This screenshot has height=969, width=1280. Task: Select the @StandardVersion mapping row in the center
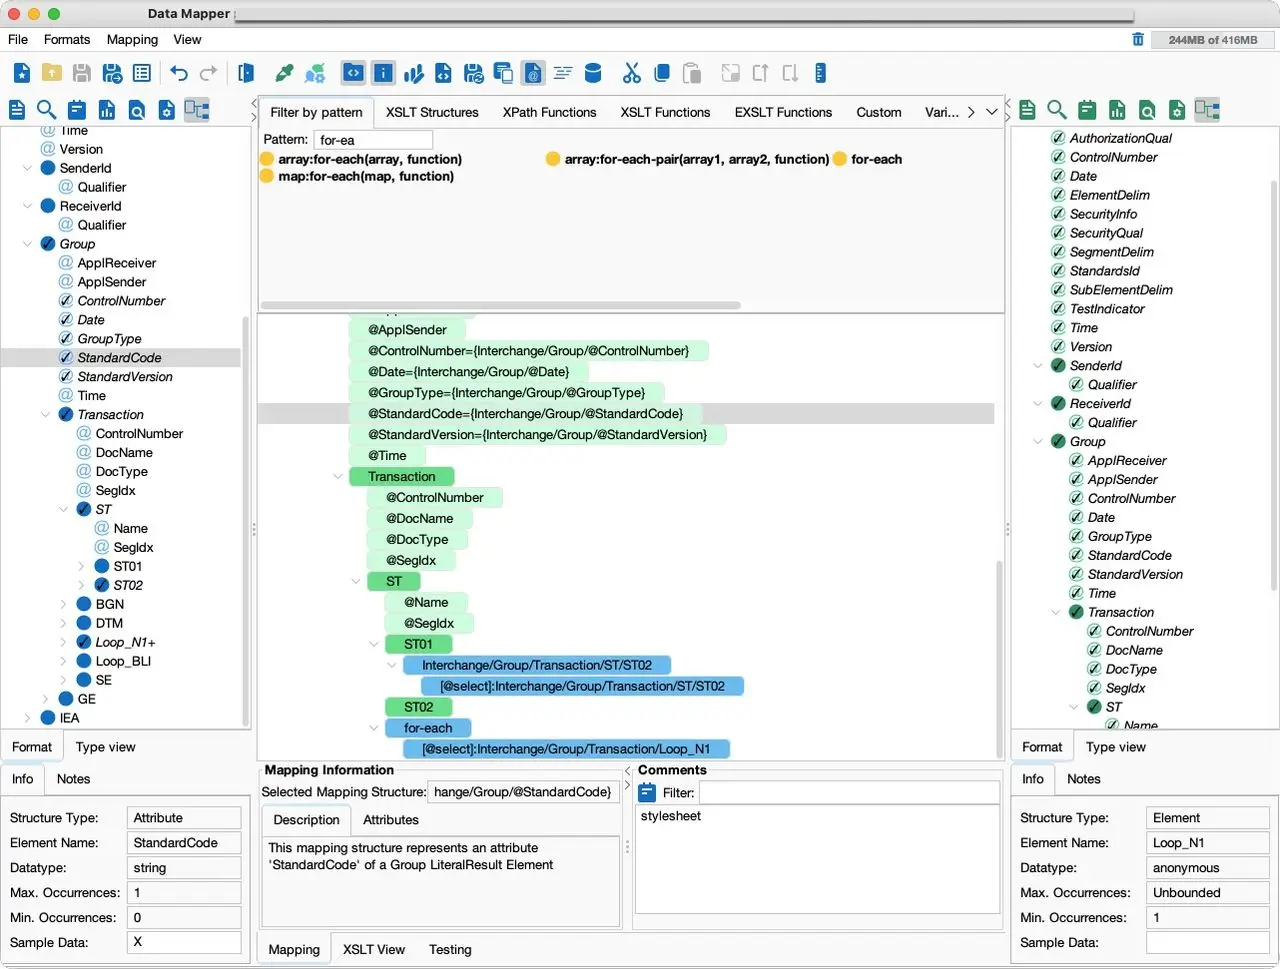click(x=537, y=435)
